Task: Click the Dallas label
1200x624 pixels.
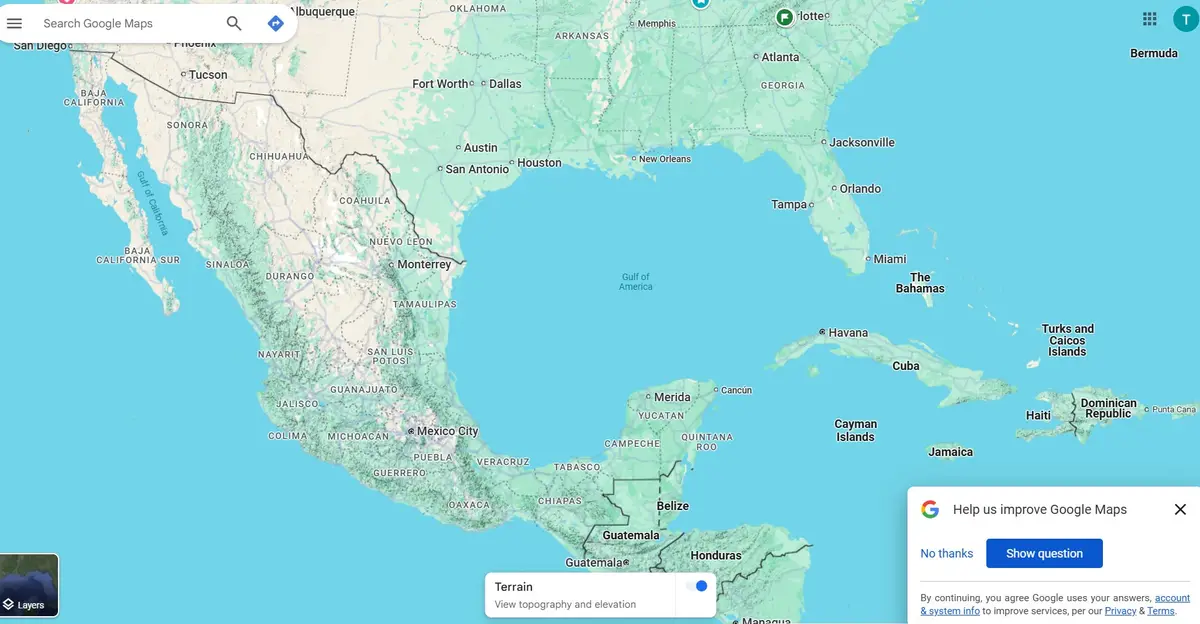Action: (505, 83)
